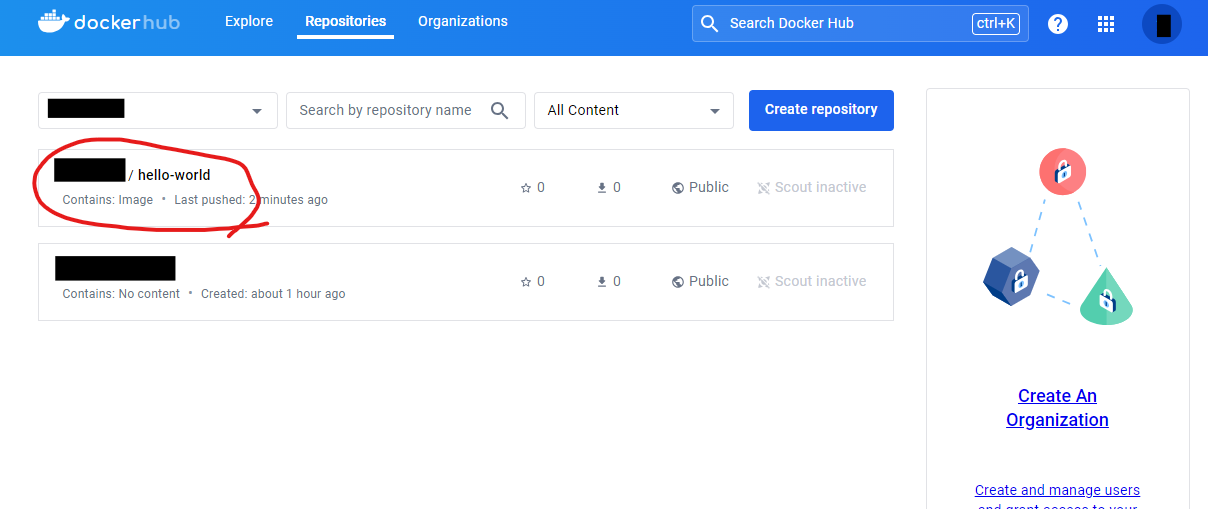Click the ctrl+K shortcut badge
The height and width of the screenshot is (509, 1208).
pos(996,23)
